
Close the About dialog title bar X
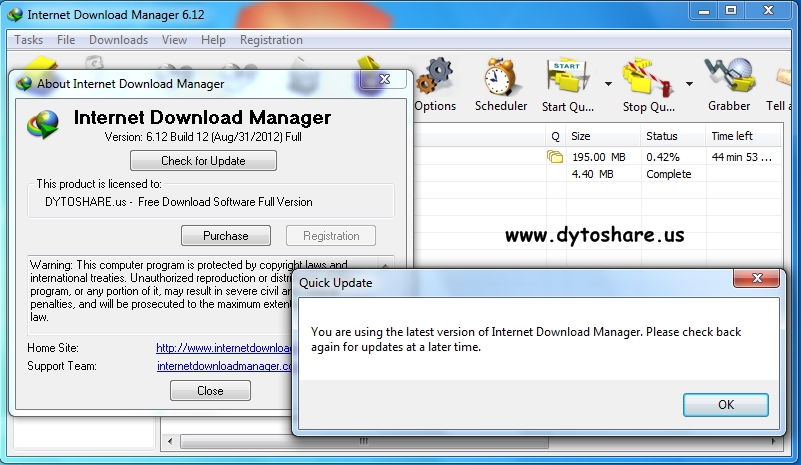(384, 79)
